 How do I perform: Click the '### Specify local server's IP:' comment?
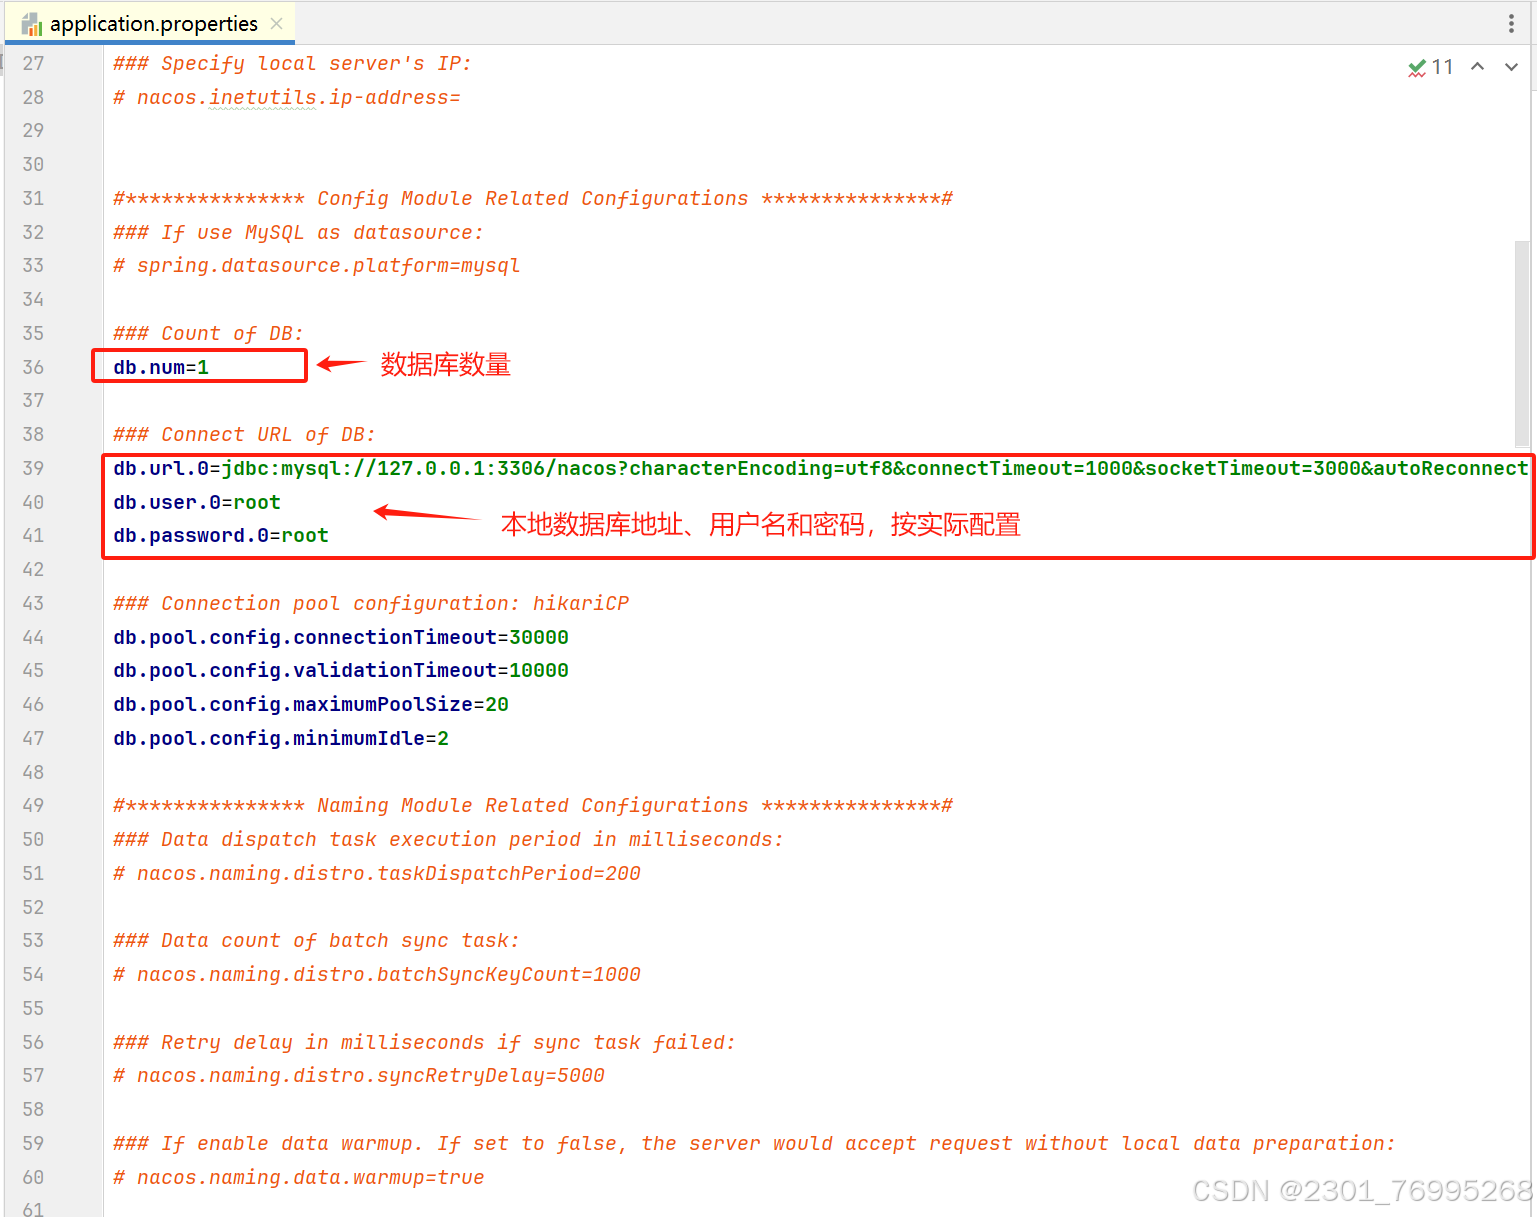pos(292,63)
